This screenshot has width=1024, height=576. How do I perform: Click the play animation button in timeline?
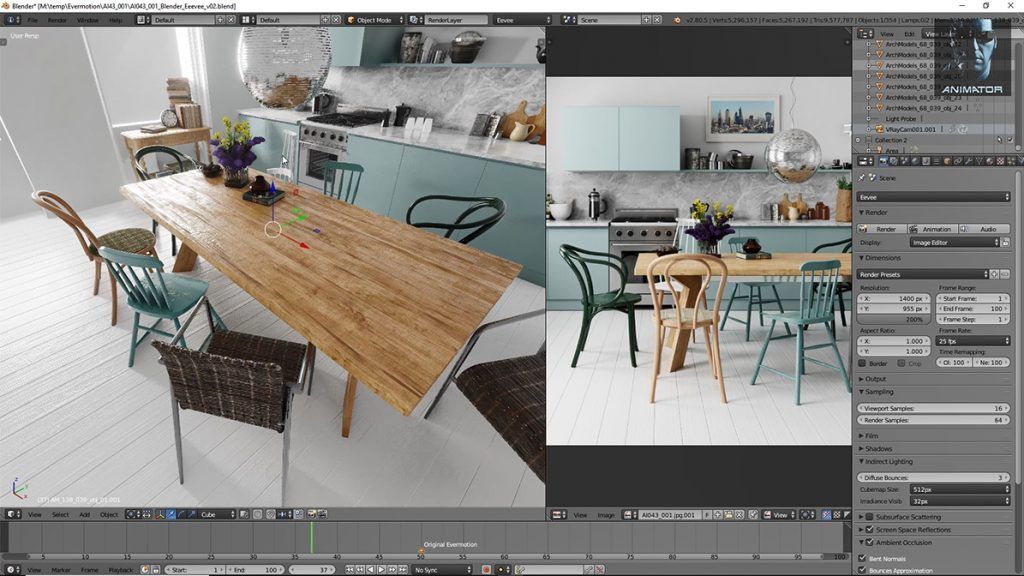[x=382, y=570]
